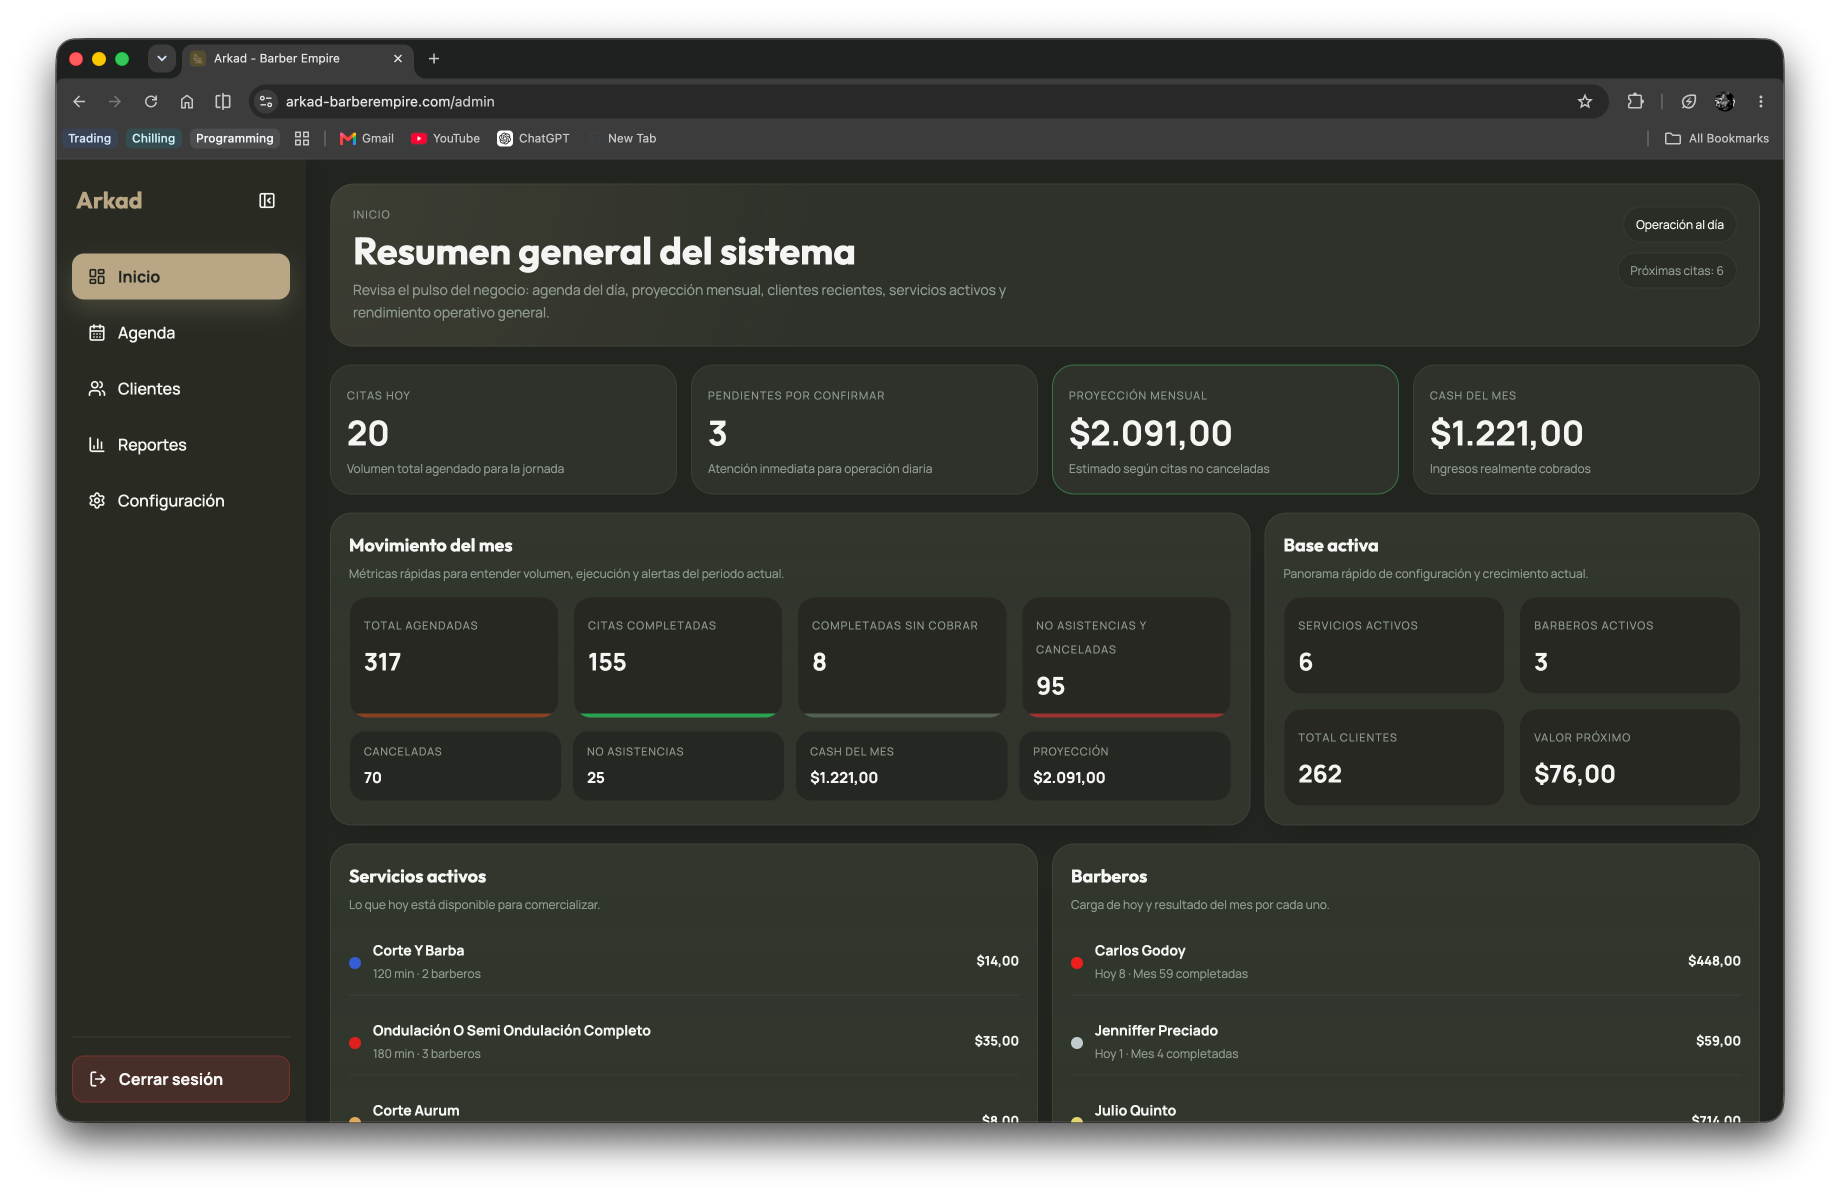
Task: Expand the tab search dropdown arrow
Action: pos(162,59)
